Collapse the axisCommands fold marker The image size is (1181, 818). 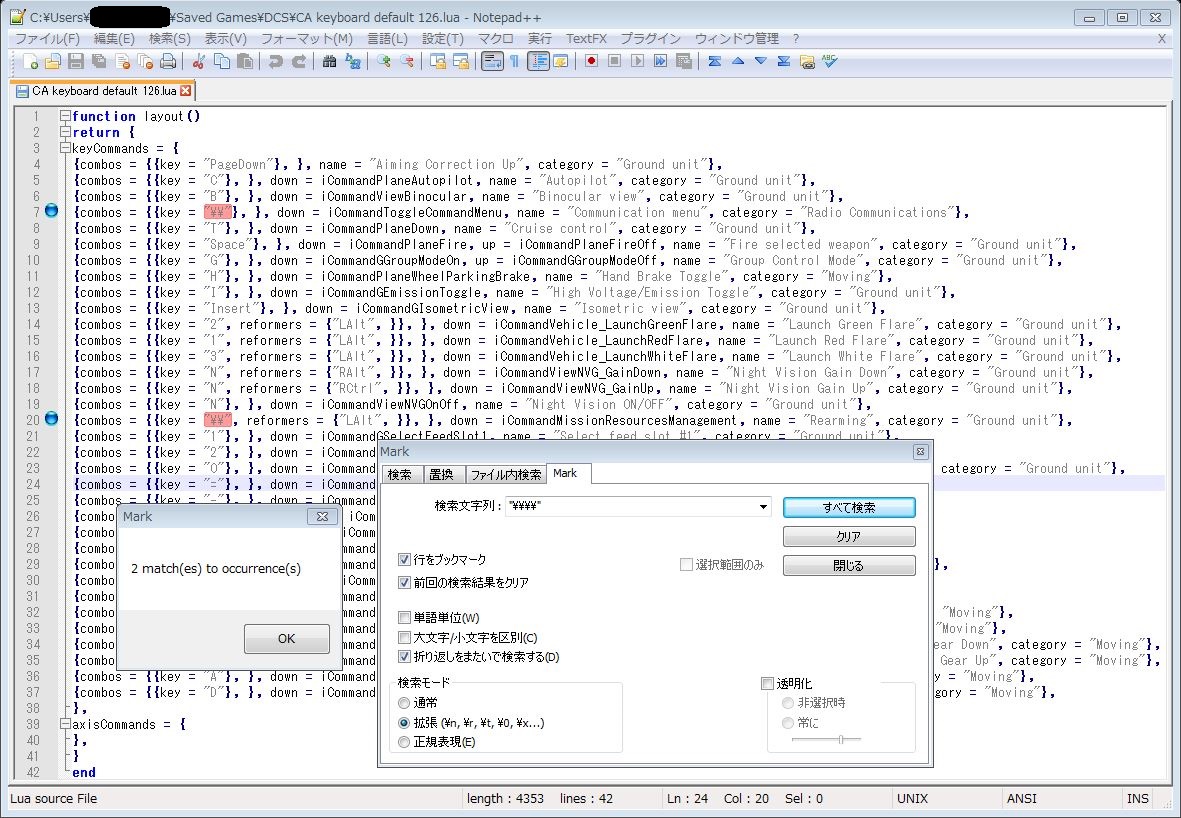[65, 724]
